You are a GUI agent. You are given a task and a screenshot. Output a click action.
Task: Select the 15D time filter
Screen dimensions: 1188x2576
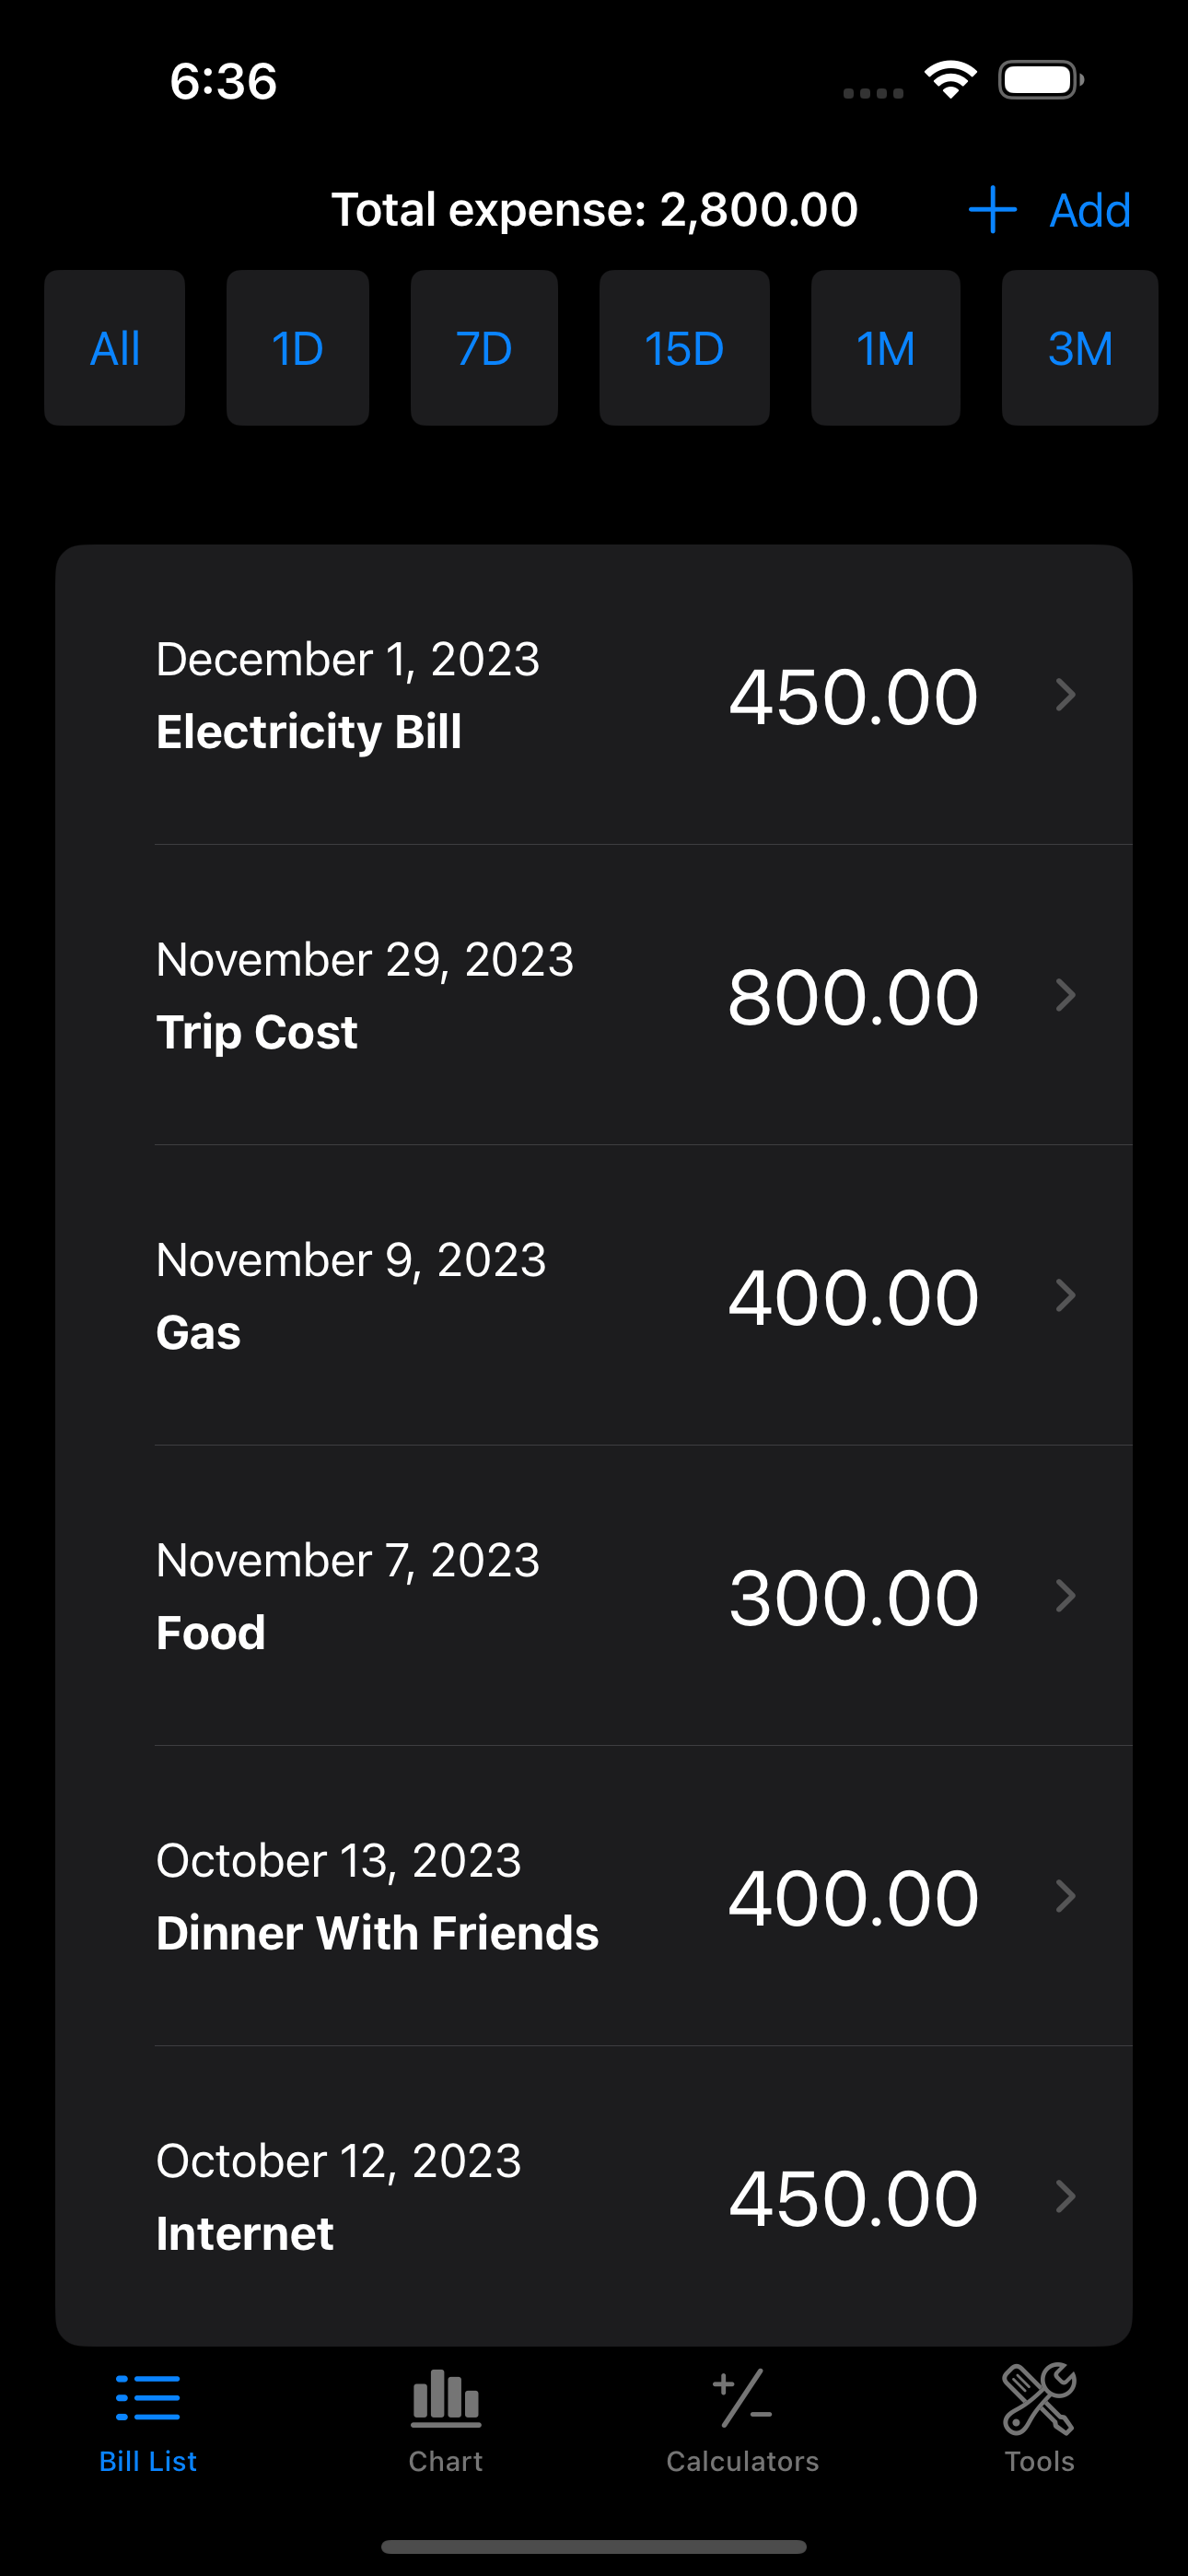tap(684, 348)
